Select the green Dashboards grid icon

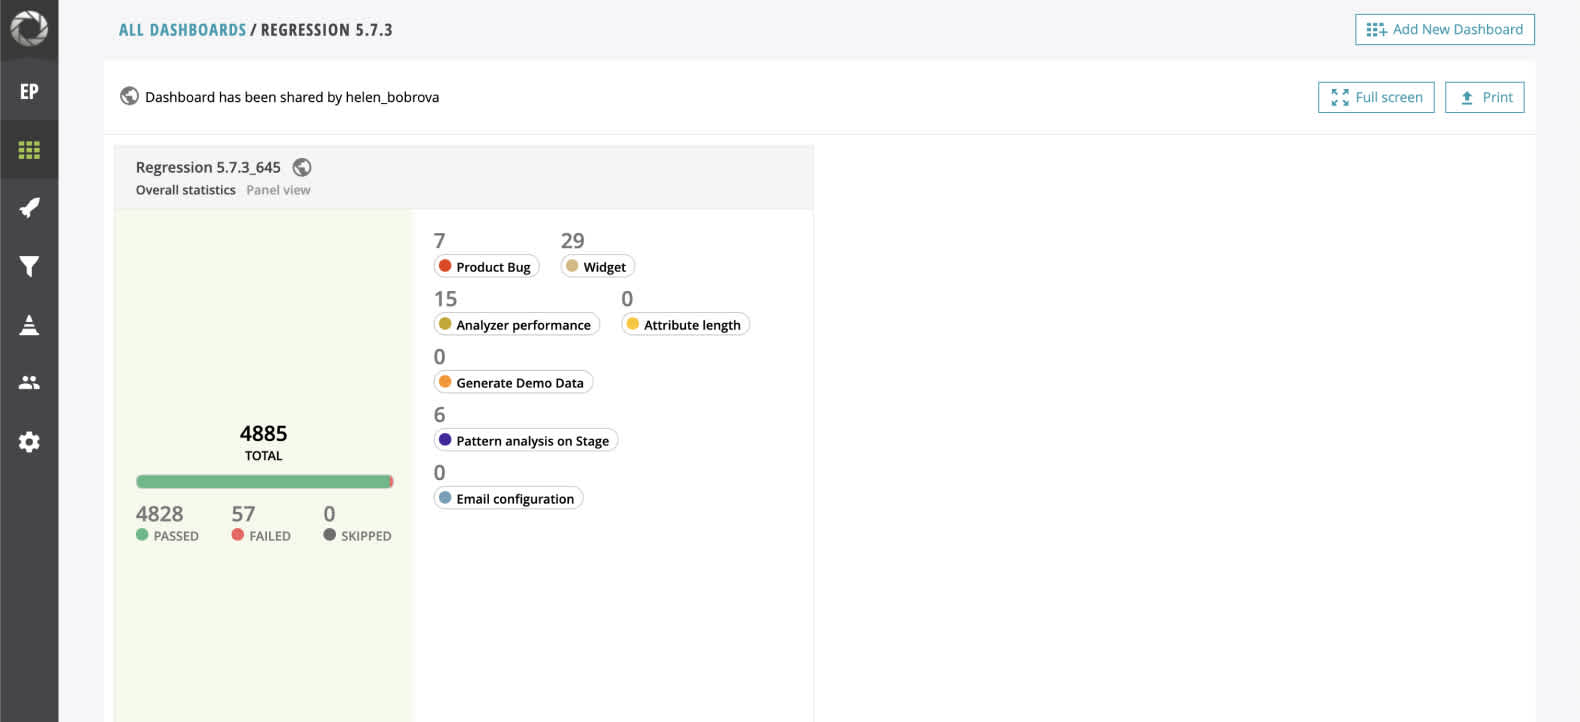(29, 149)
